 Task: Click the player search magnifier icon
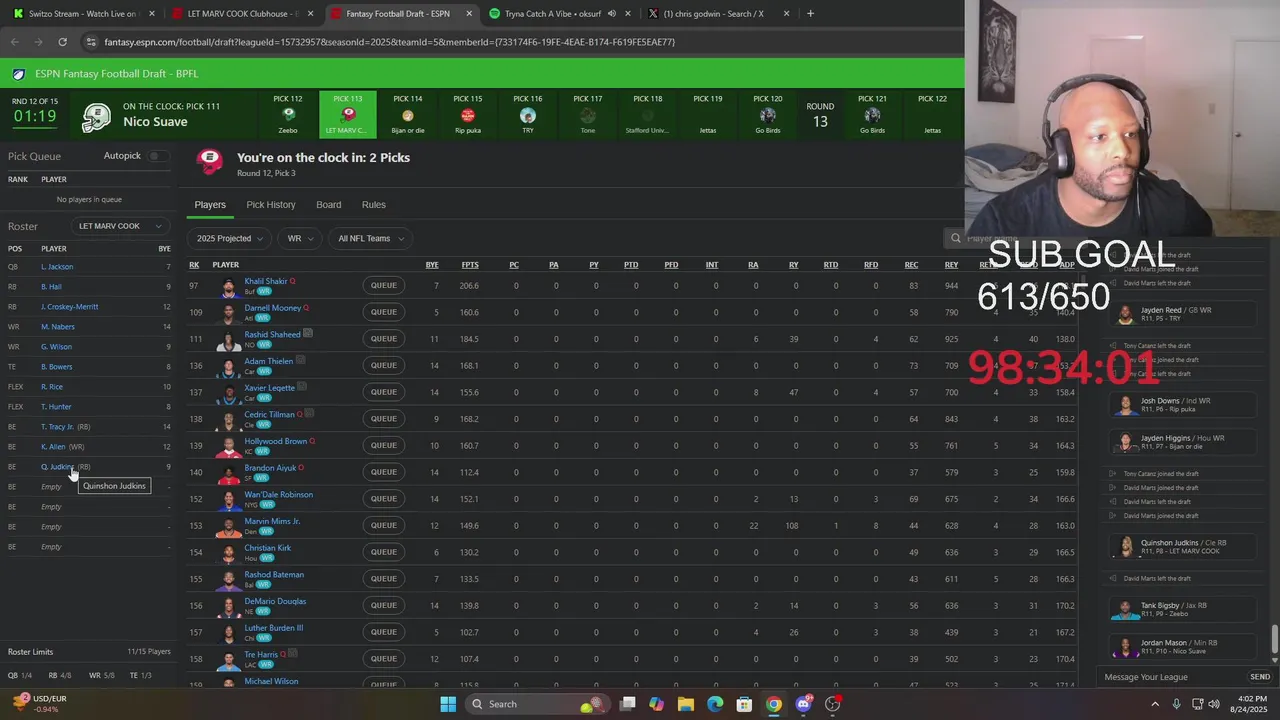click(956, 238)
